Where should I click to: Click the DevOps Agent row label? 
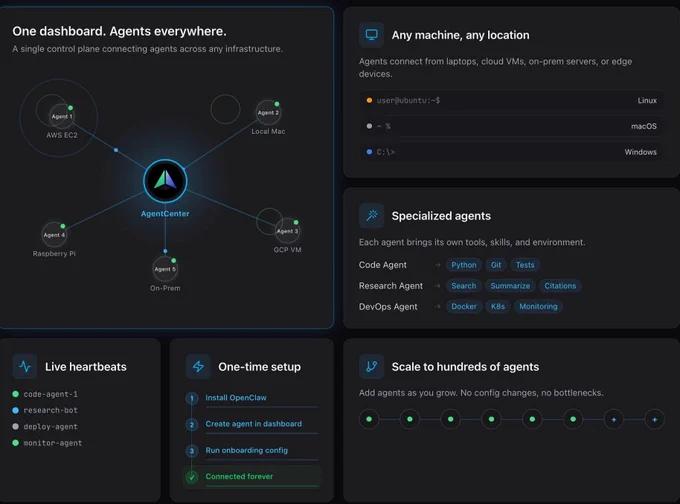[x=388, y=307]
